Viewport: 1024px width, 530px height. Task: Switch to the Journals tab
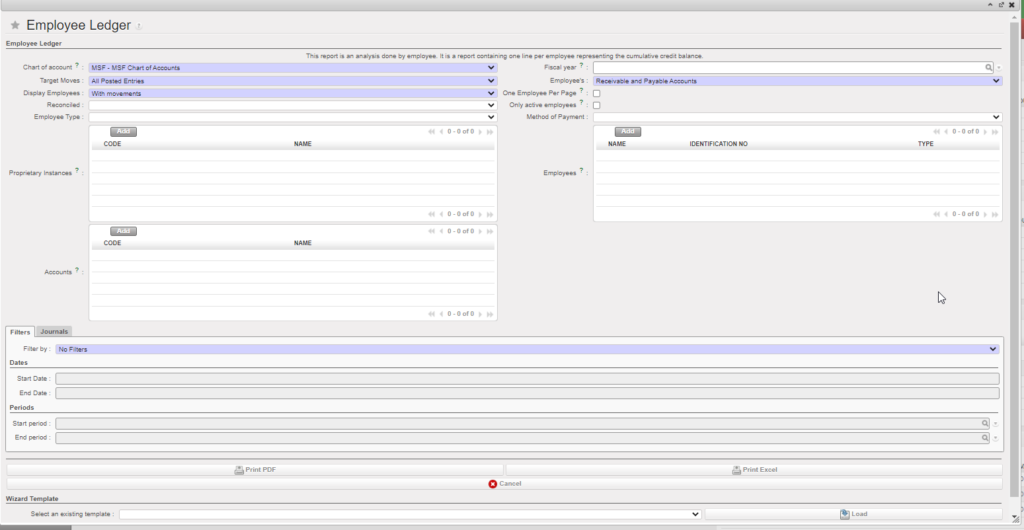(x=54, y=331)
